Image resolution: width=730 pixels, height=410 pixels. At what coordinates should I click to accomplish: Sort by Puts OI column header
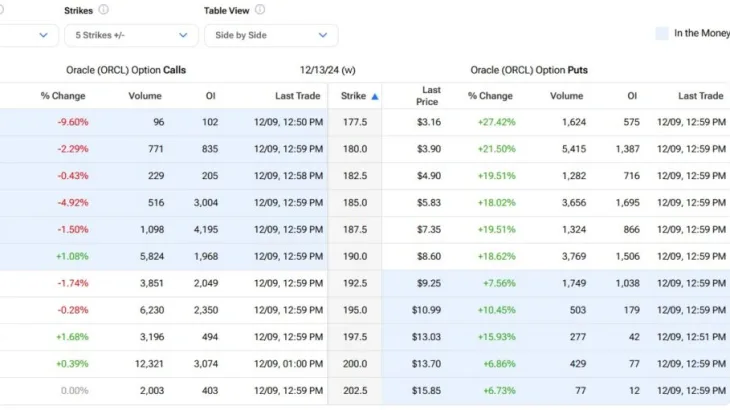point(632,96)
